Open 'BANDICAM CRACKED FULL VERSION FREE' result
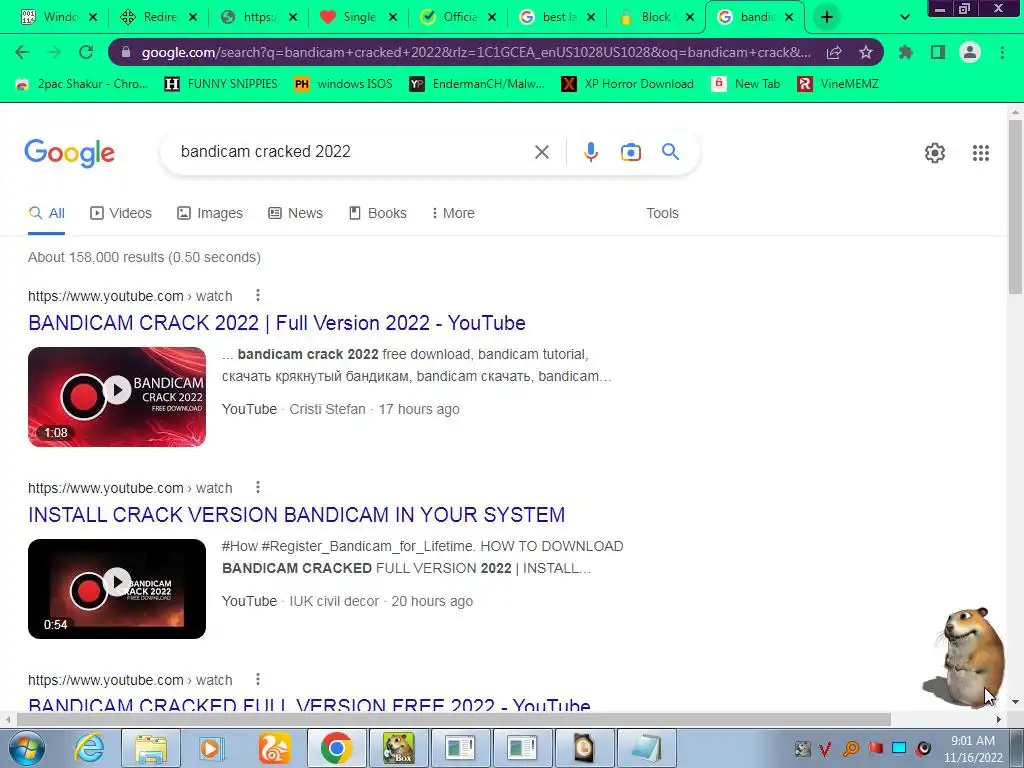The width and height of the screenshot is (1024, 768). [310, 704]
